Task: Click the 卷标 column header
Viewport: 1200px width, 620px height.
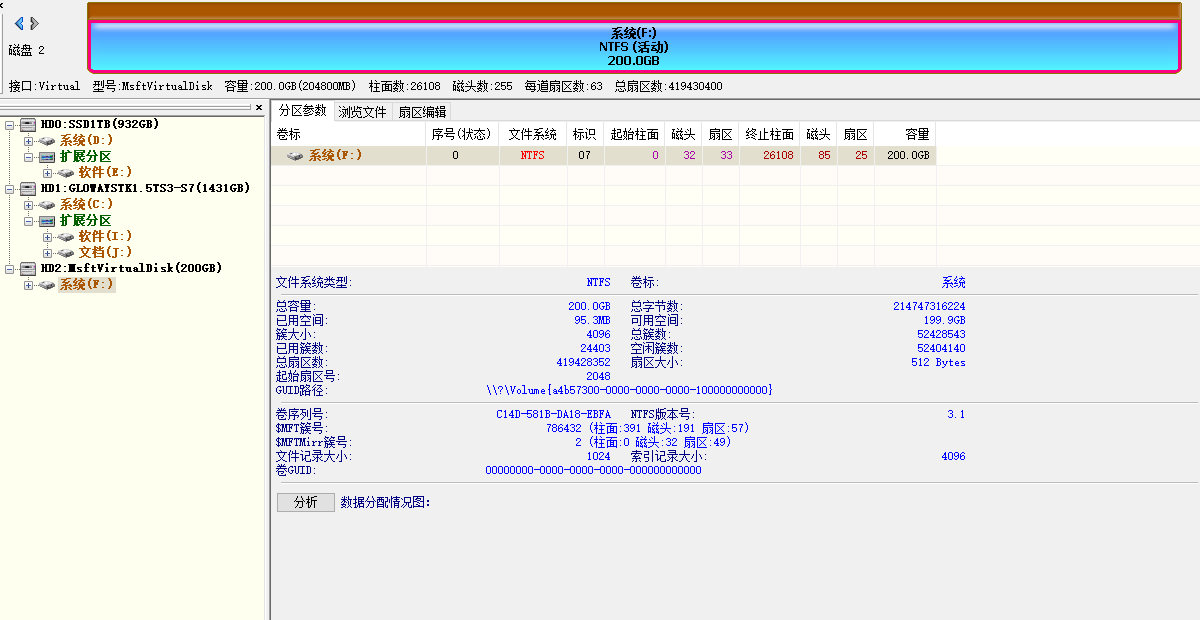Action: click(348, 134)
